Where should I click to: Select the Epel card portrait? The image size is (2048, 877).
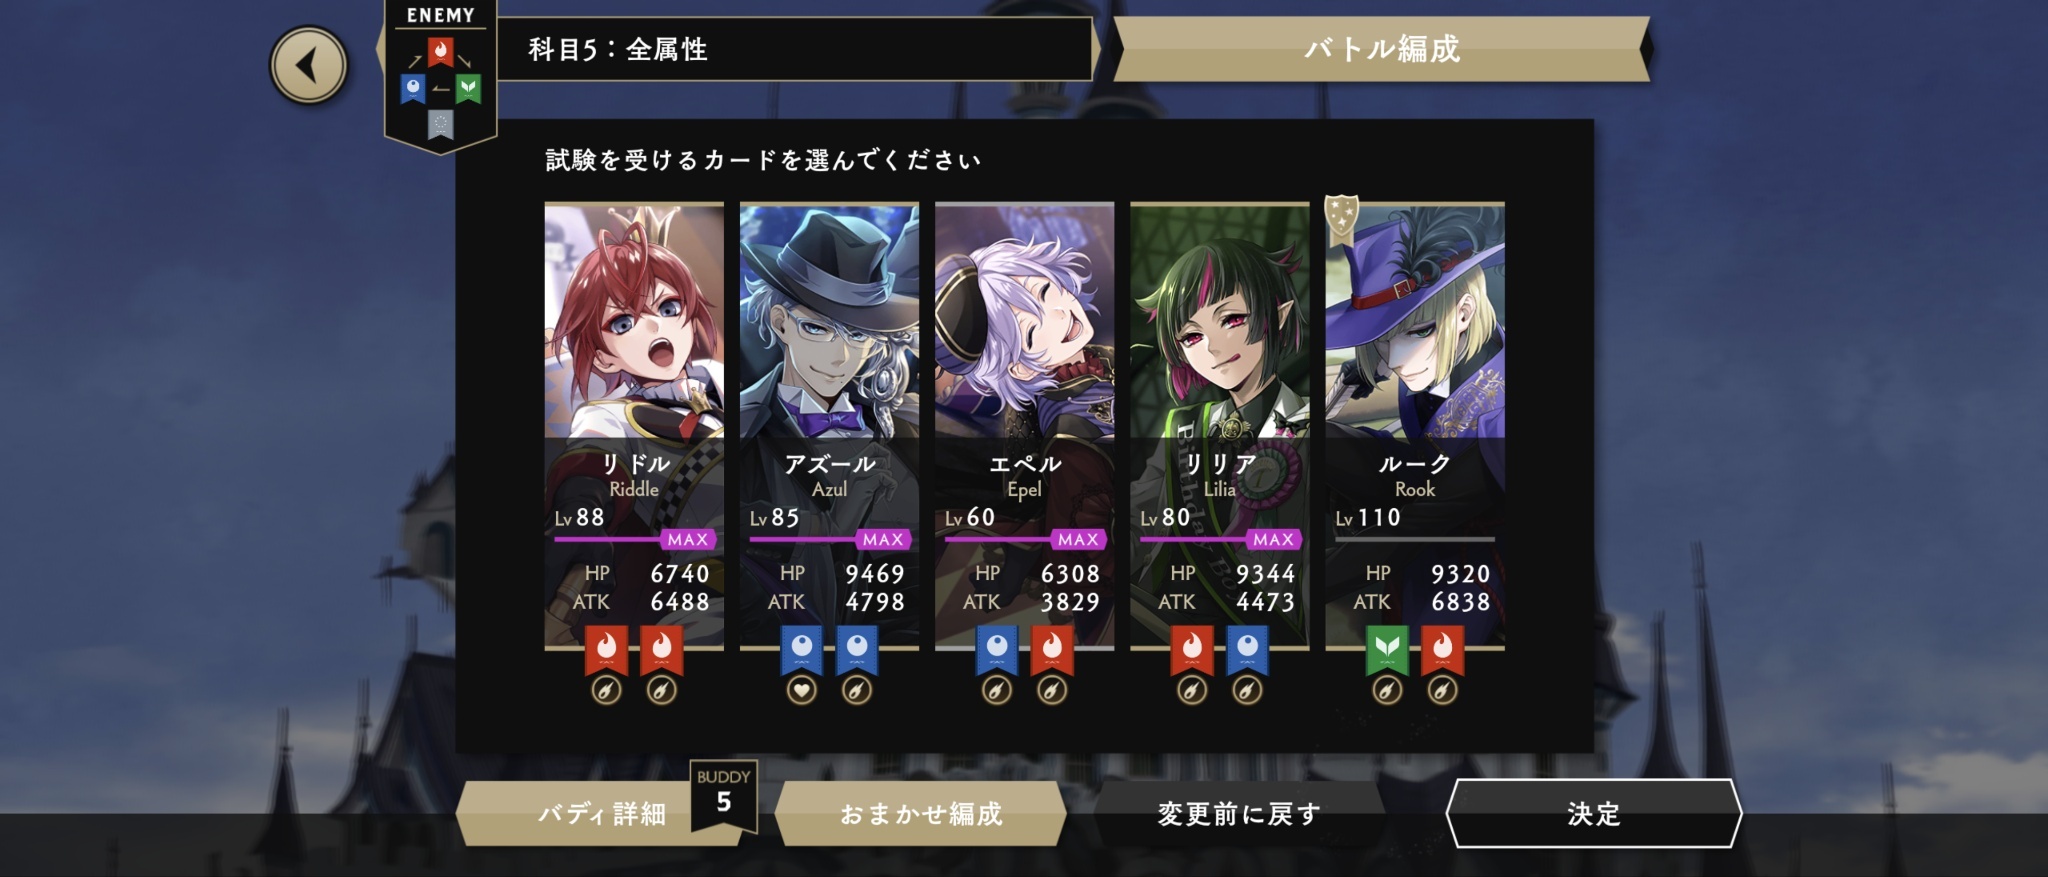(x=1024, y=322)
